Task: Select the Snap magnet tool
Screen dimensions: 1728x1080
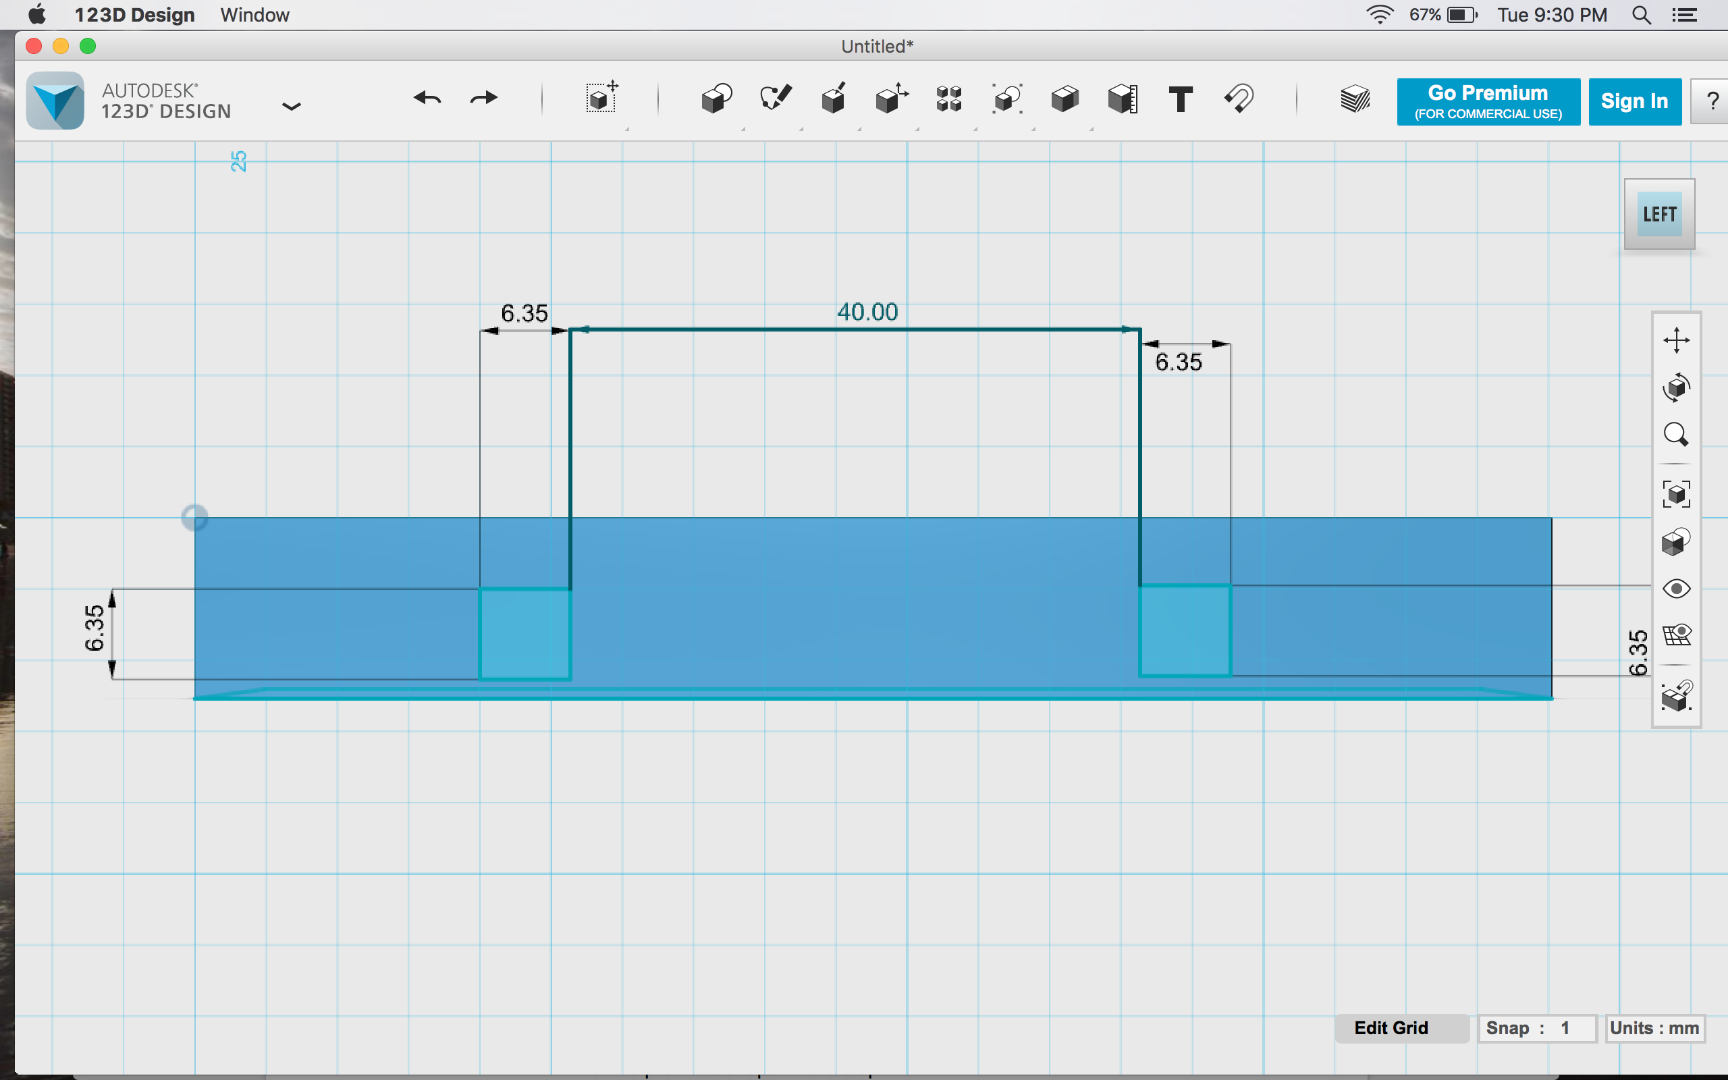Action: click(1239, 98)
